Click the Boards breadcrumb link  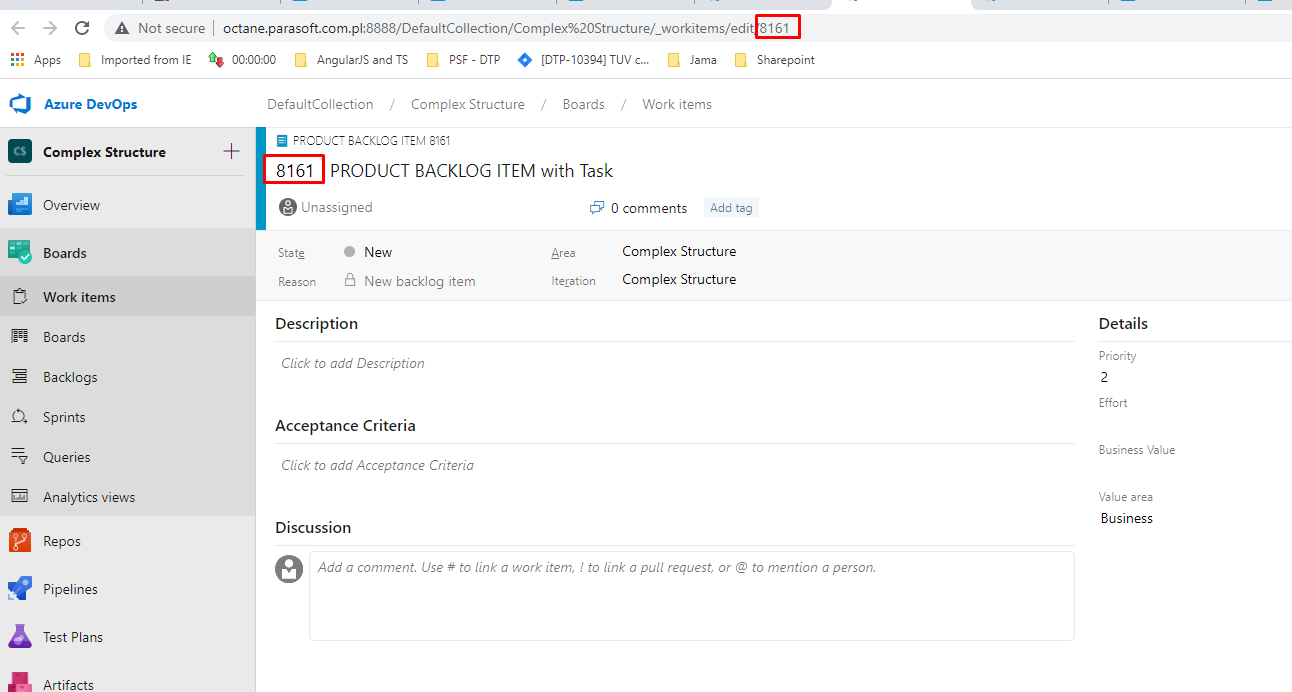584,104
